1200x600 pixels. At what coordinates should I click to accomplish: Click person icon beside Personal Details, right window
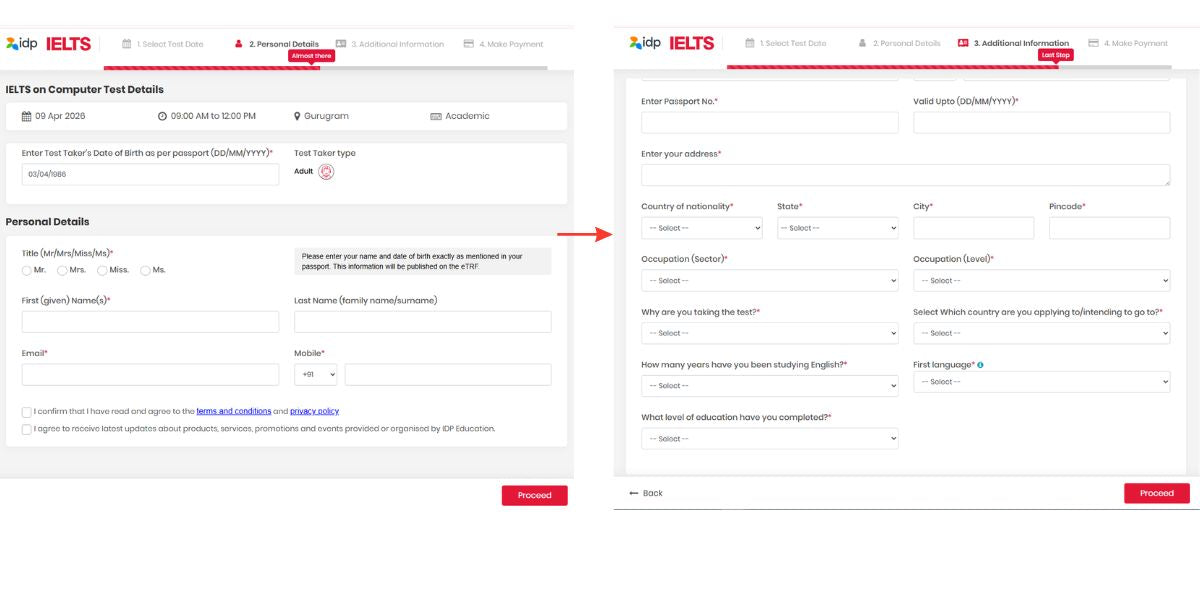[x=863, y=43]
